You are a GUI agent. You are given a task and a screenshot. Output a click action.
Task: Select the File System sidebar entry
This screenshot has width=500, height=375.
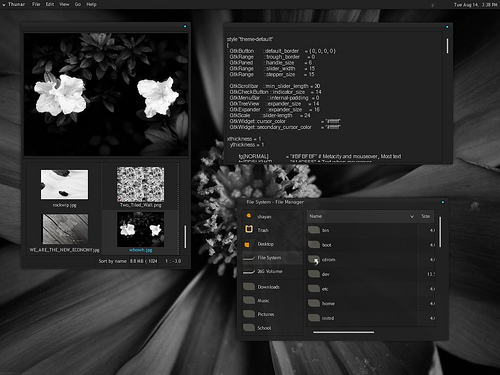(272, 258)
